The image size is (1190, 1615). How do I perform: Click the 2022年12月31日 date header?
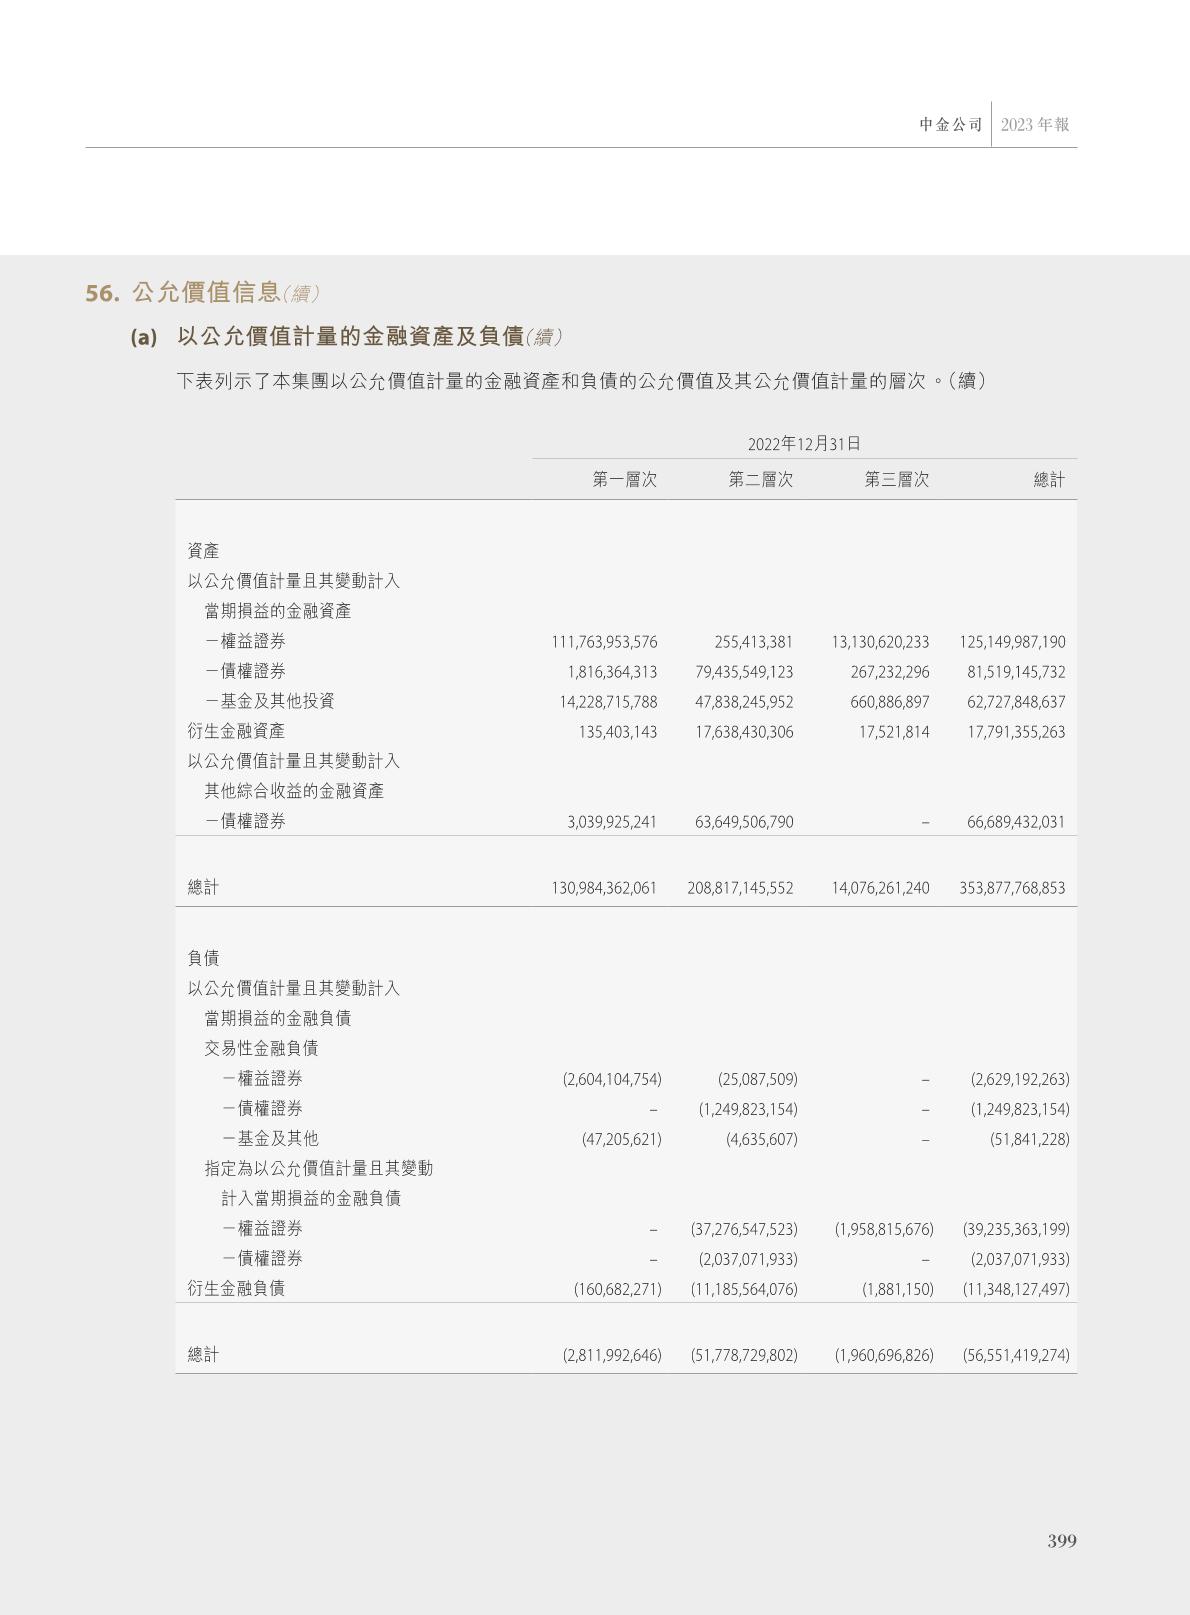(x=804, y=444)
